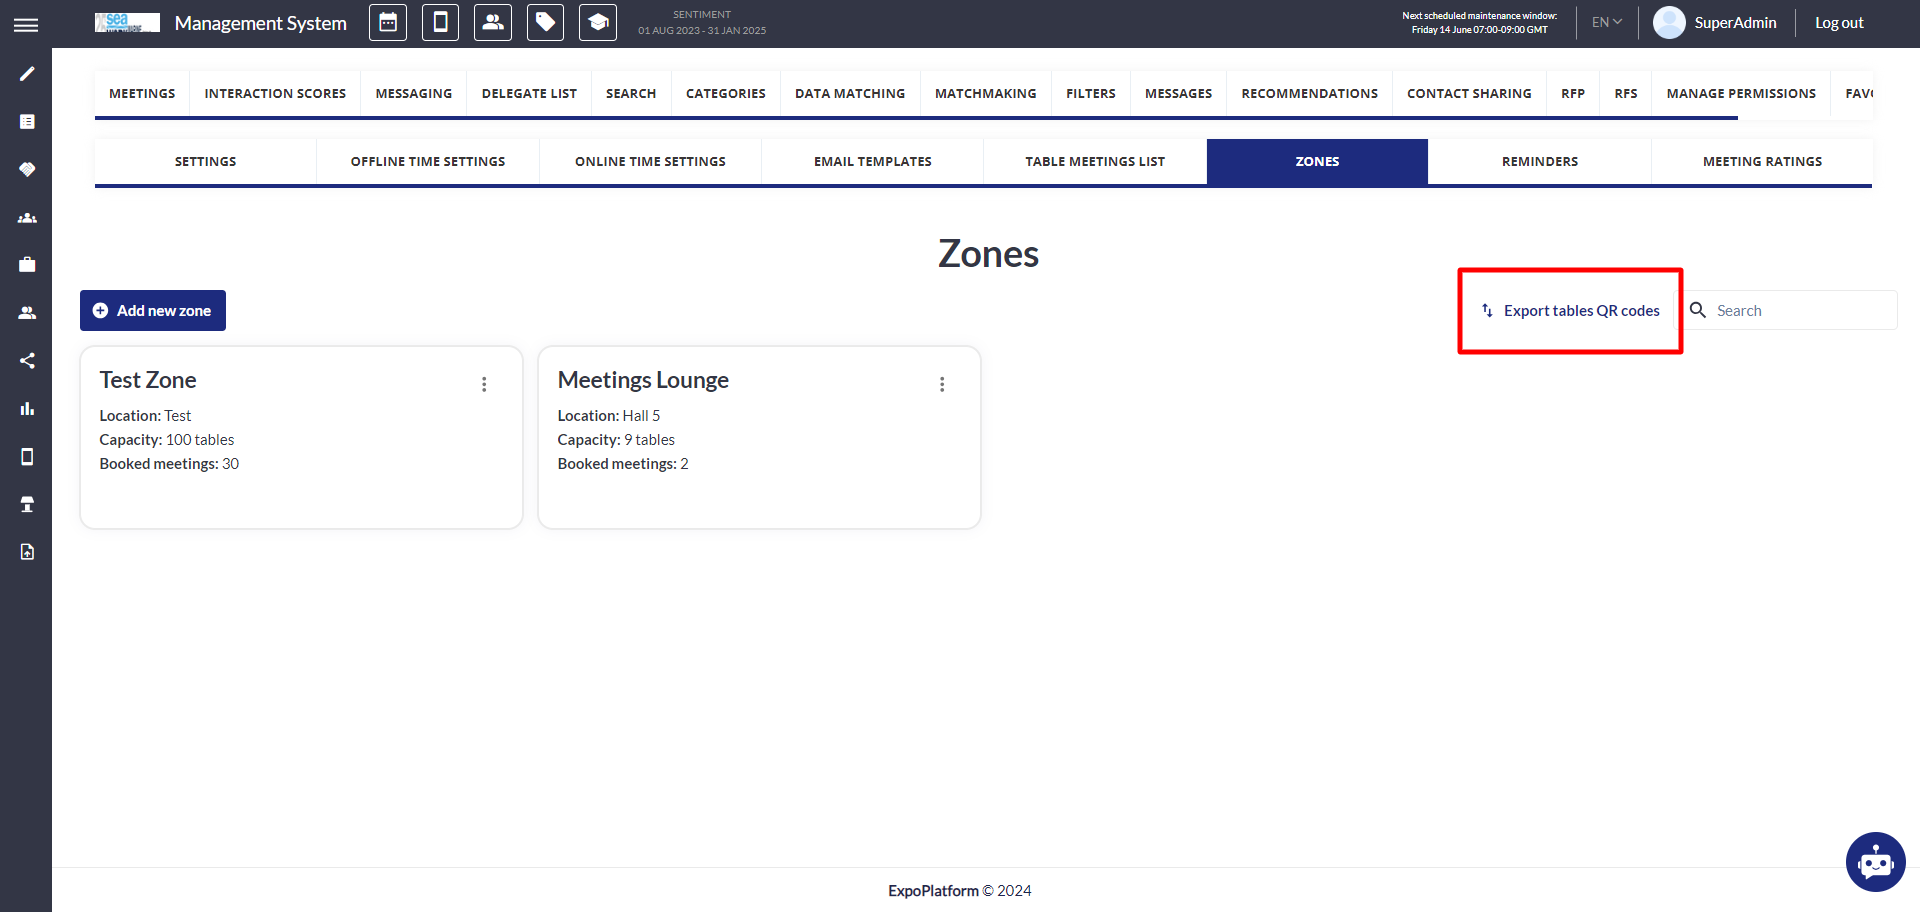Open the Test Zone three-dot options menu
This screenshot has height=912, width=1920.
[x=484, y=384]
